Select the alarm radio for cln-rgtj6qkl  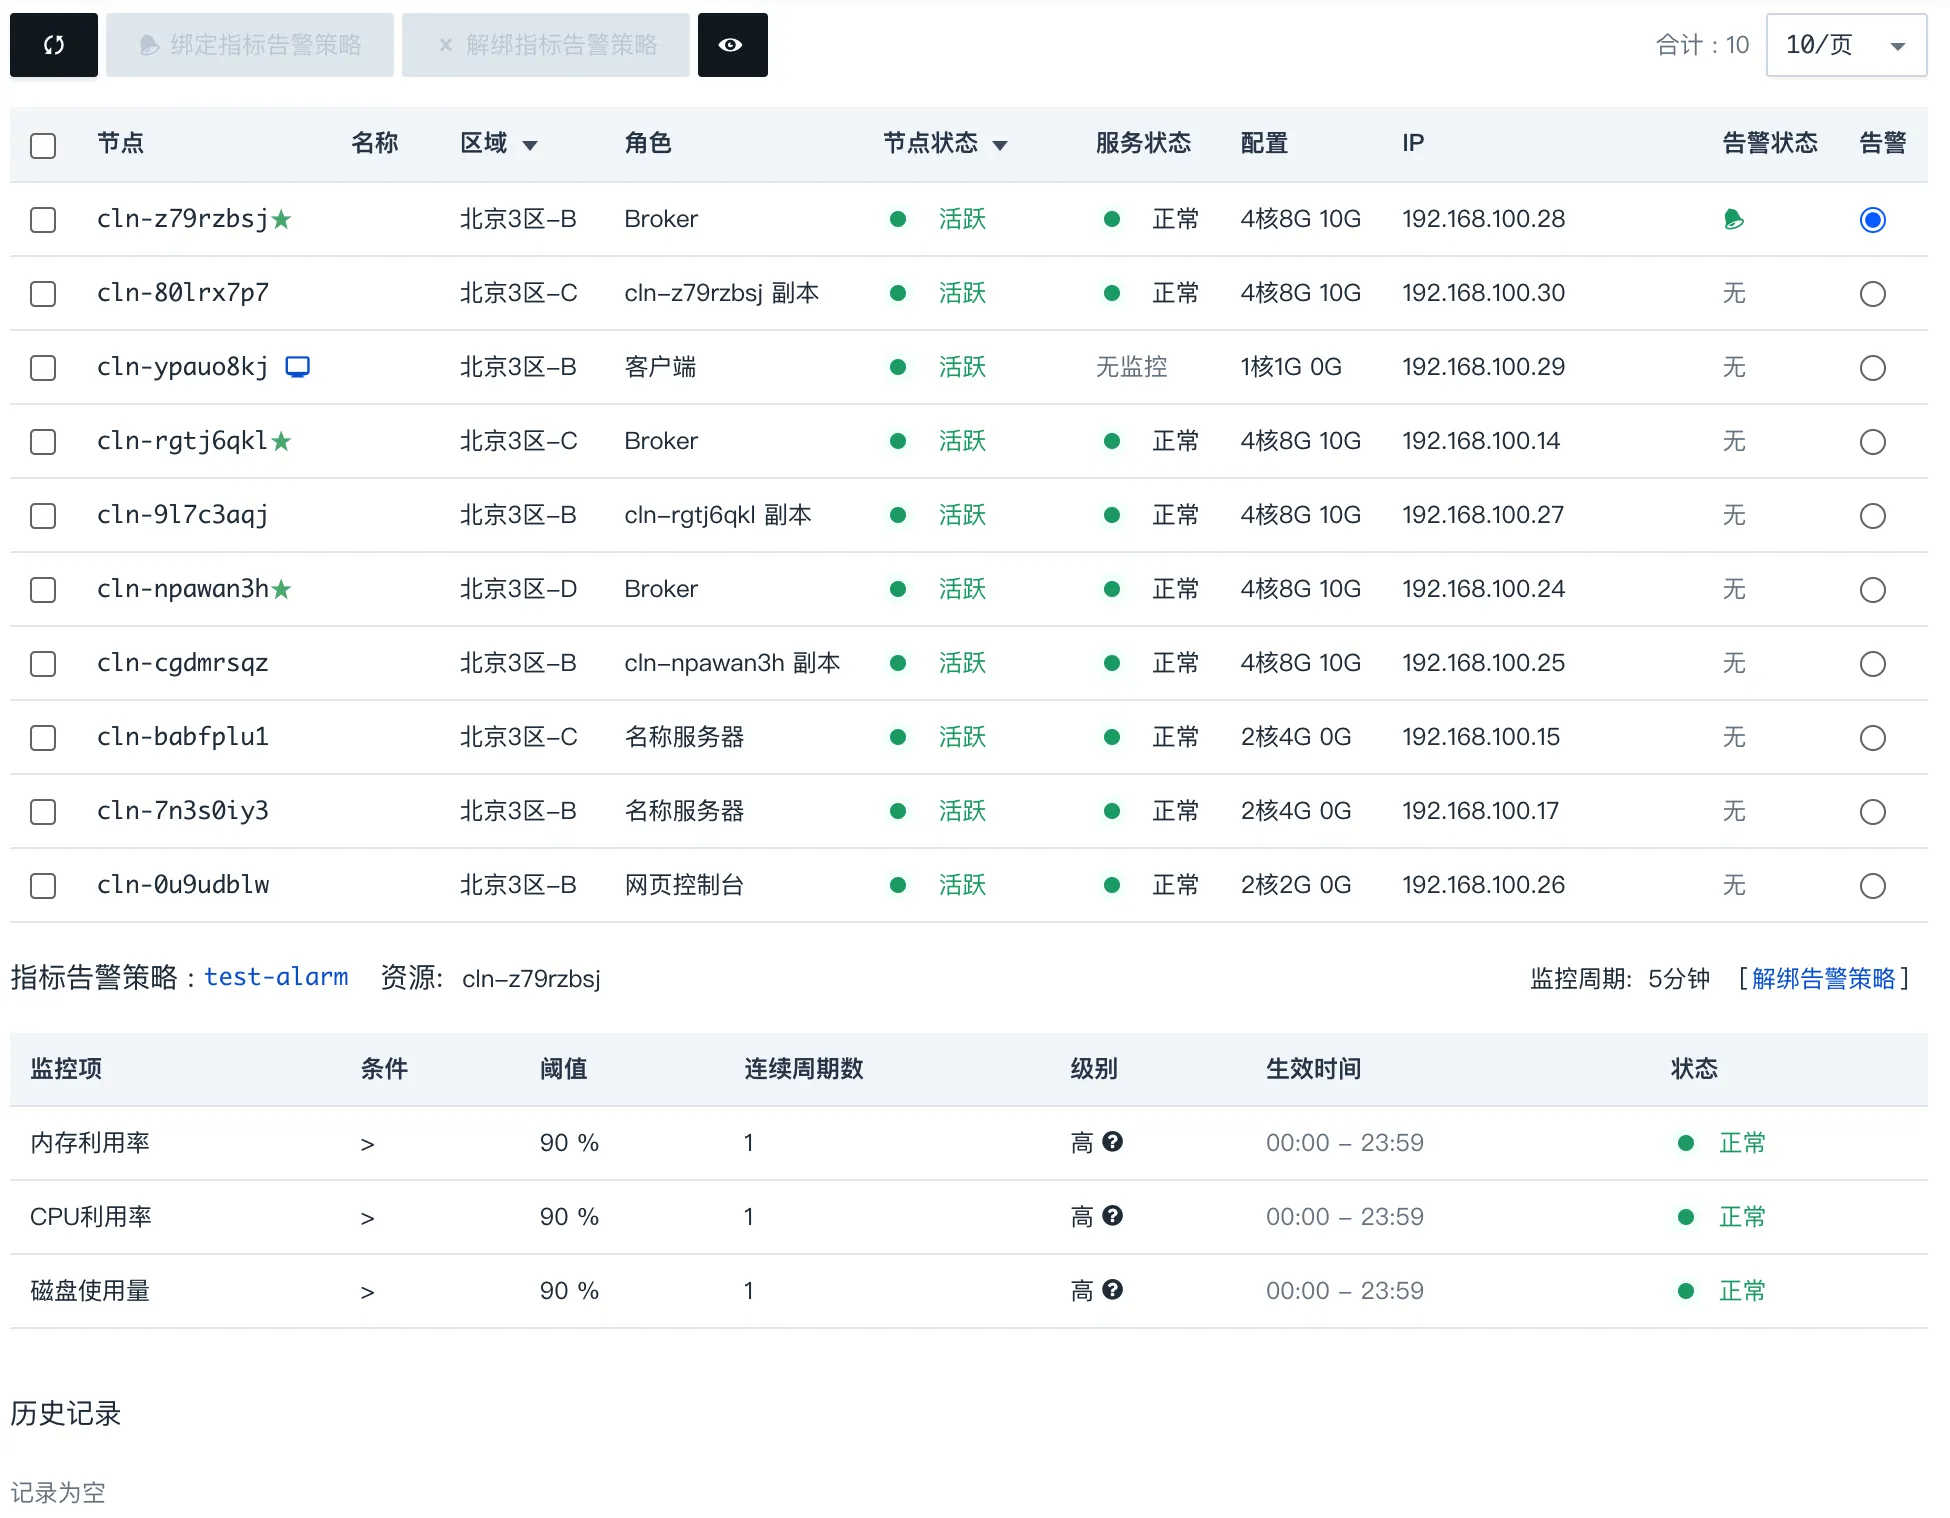pos(1873,442)
